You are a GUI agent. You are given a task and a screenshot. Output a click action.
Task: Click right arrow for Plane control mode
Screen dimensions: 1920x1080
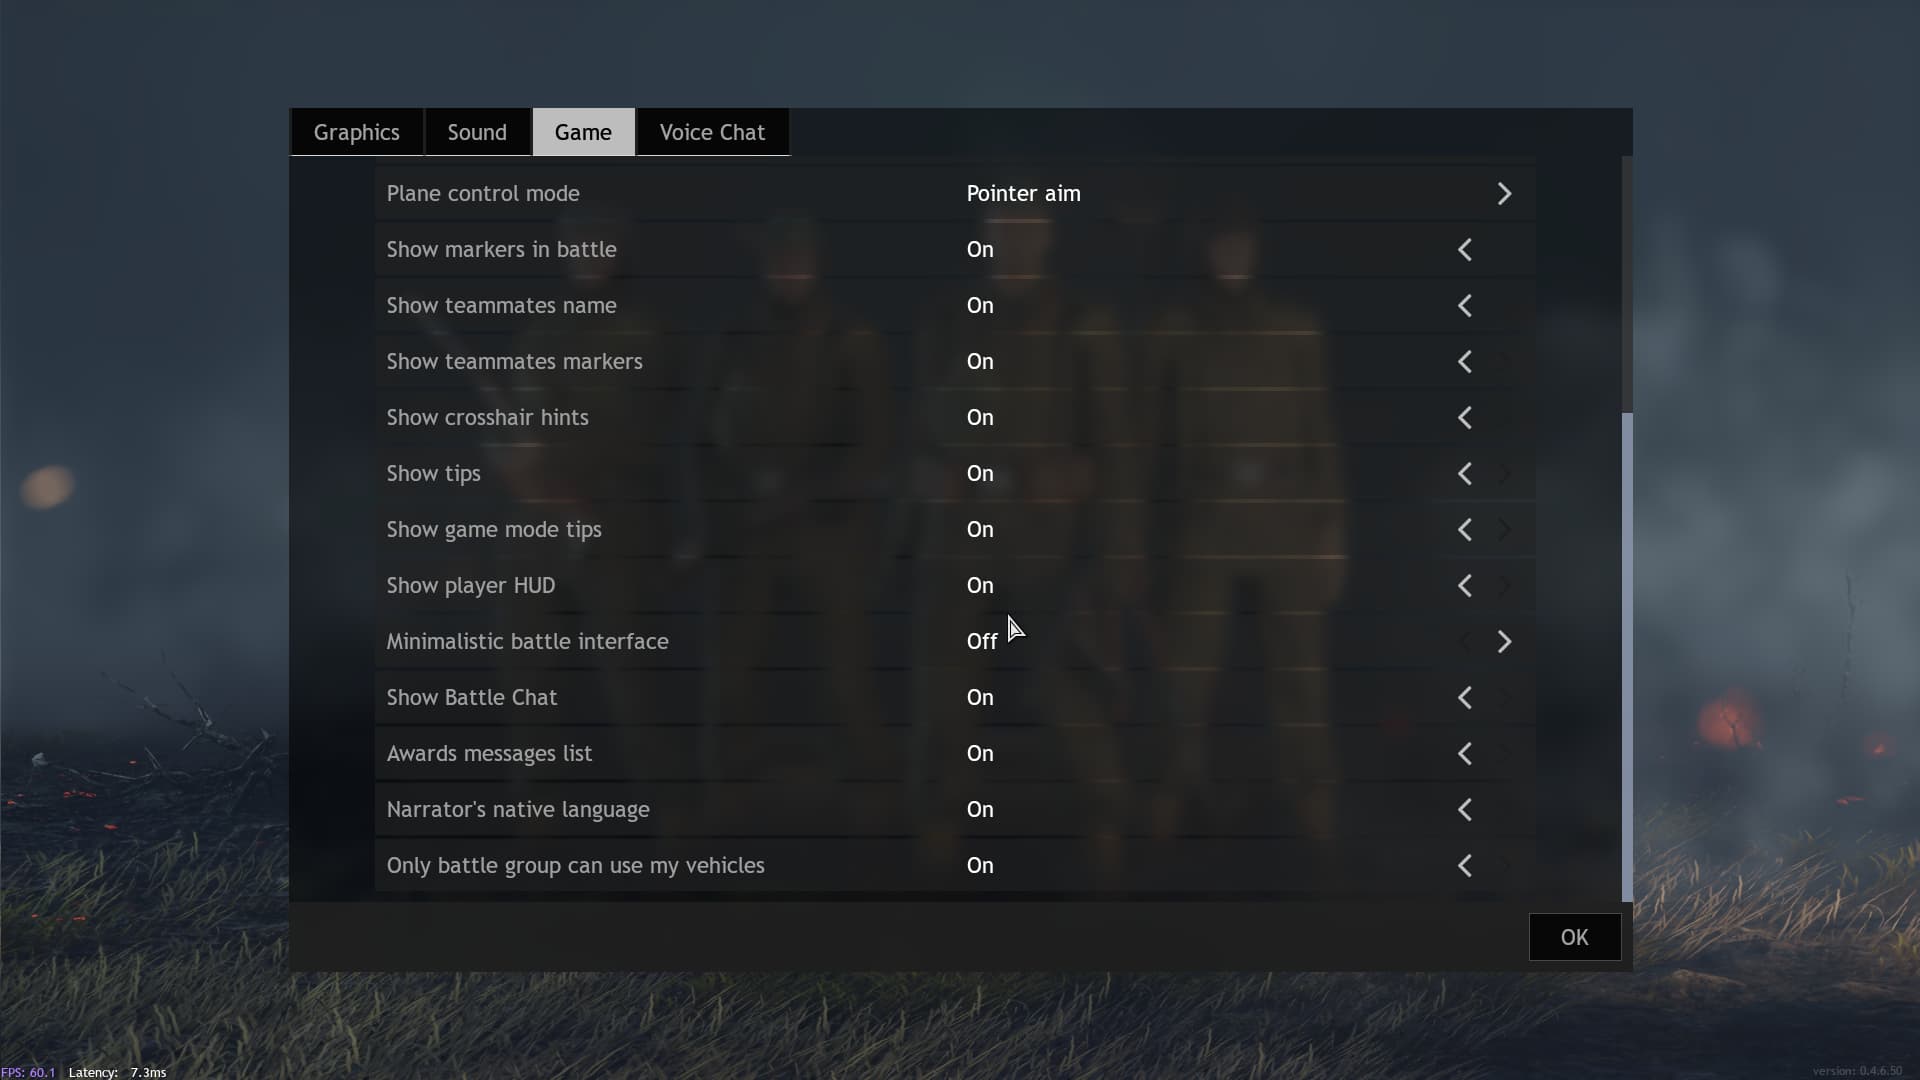click(x=1504, y=194)
